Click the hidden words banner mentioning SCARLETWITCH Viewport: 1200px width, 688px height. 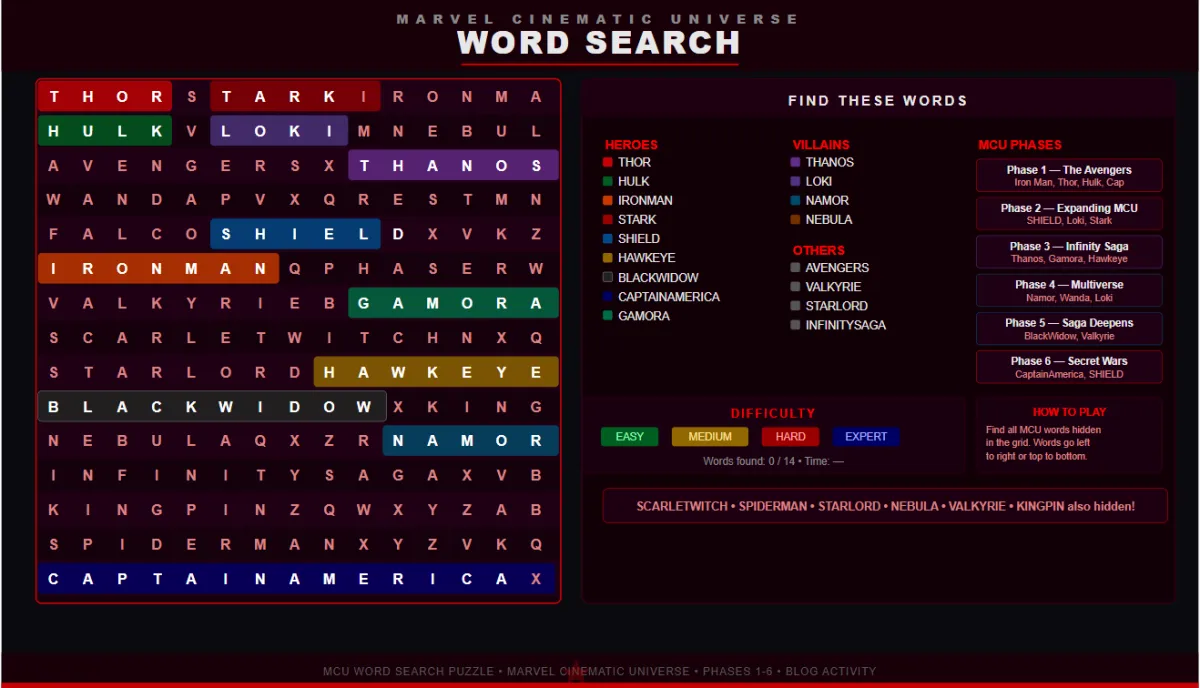pyautogui.click(x=884, y=506)
